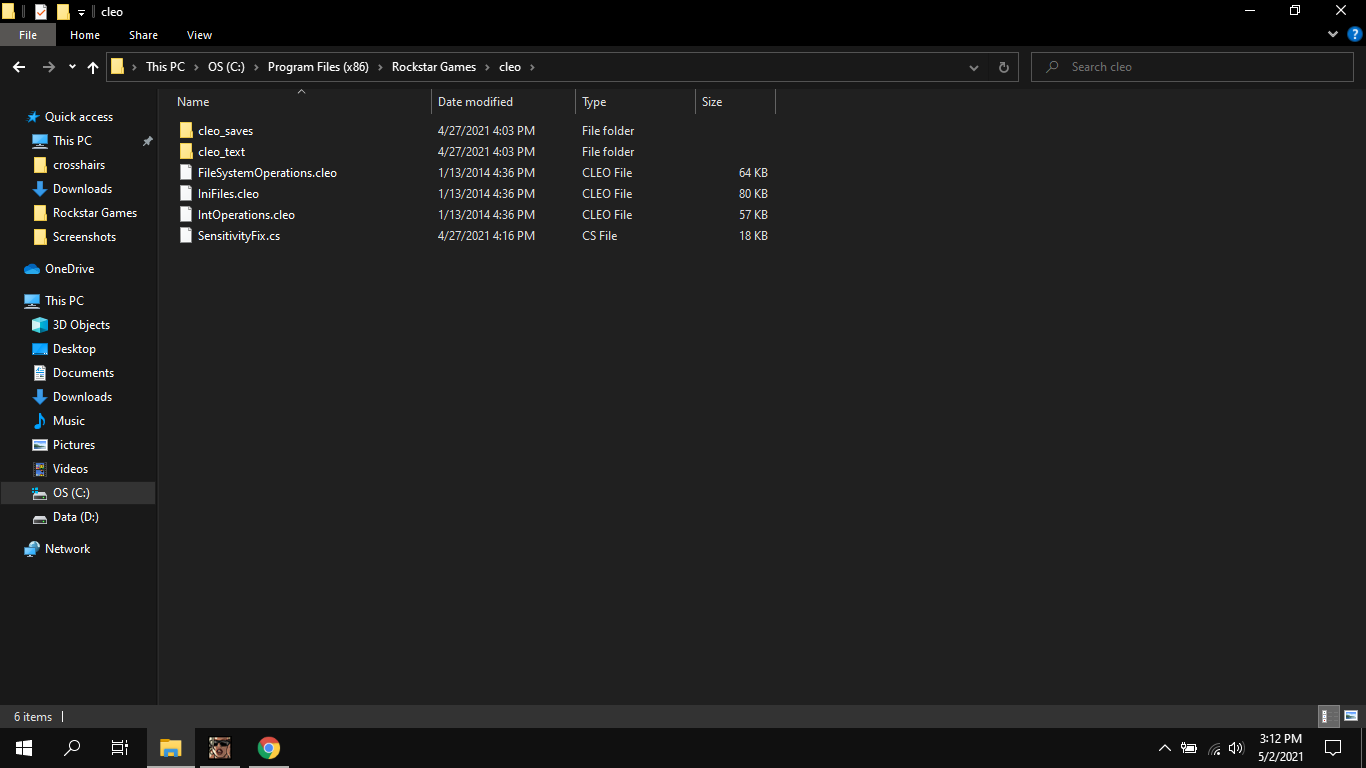Click Rockstar Games breadcrumb segment
This screenshot has width=1366, height=768.
(x=434, y=67)
